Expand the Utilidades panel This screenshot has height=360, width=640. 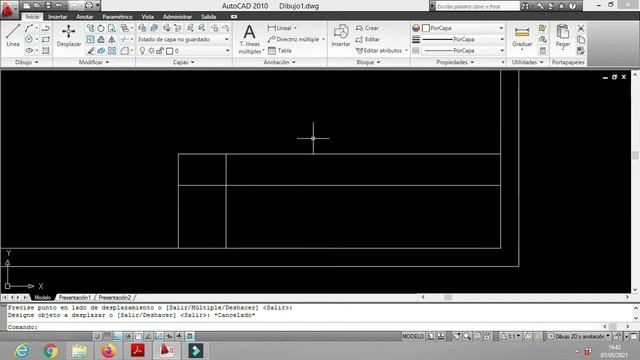[527, 62]
